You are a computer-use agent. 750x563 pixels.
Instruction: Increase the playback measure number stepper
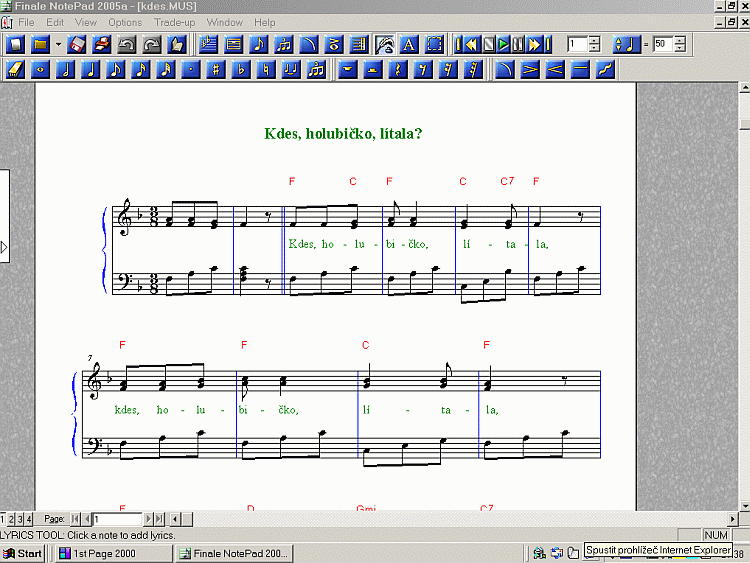pyautogui.click(x=594, y=40)
